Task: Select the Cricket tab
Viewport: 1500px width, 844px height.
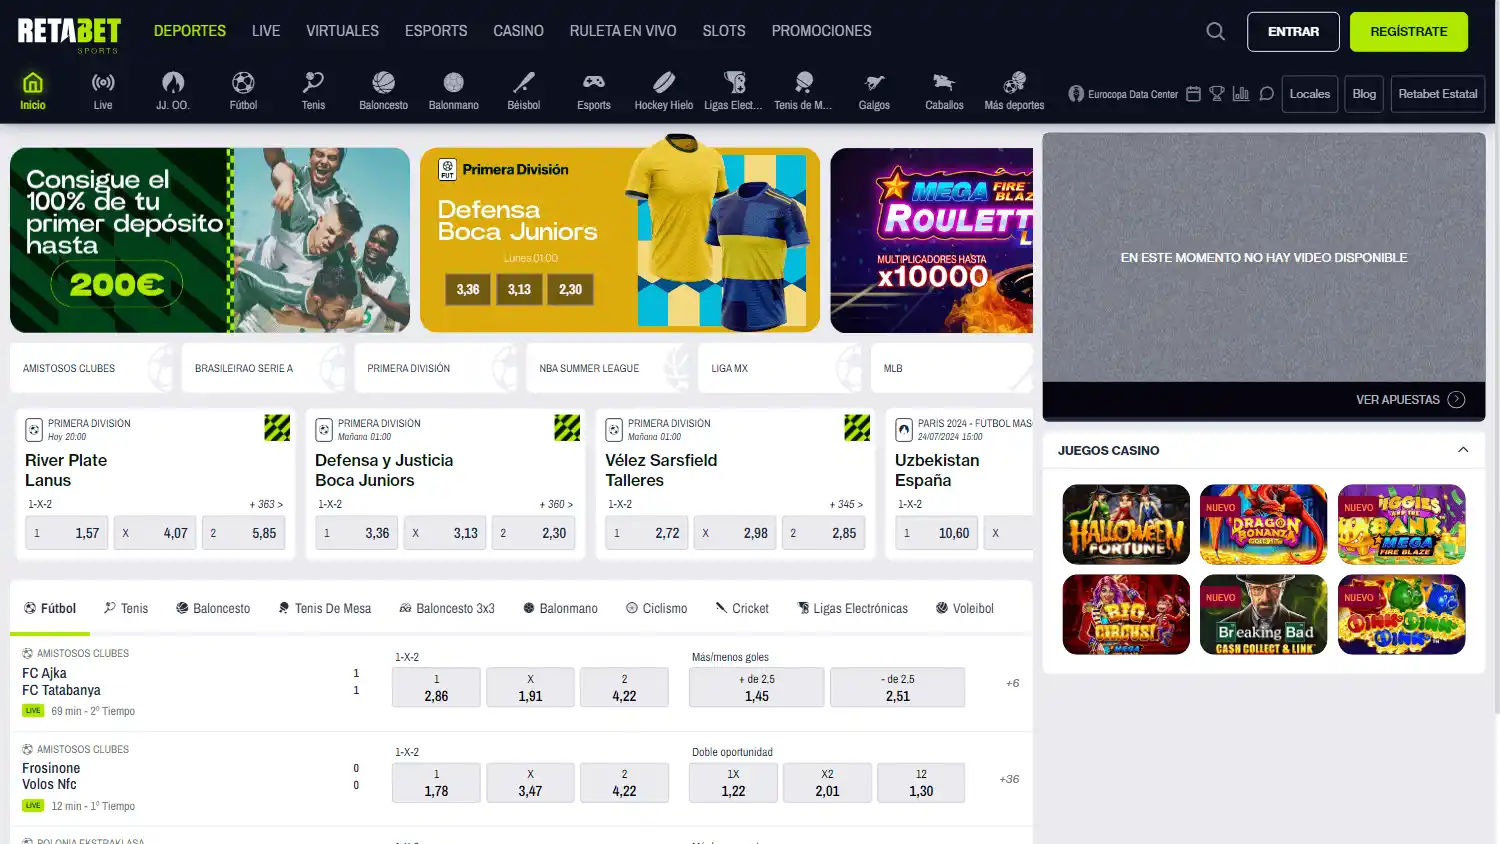Action: pyautogui.click(x=742, y=608)
